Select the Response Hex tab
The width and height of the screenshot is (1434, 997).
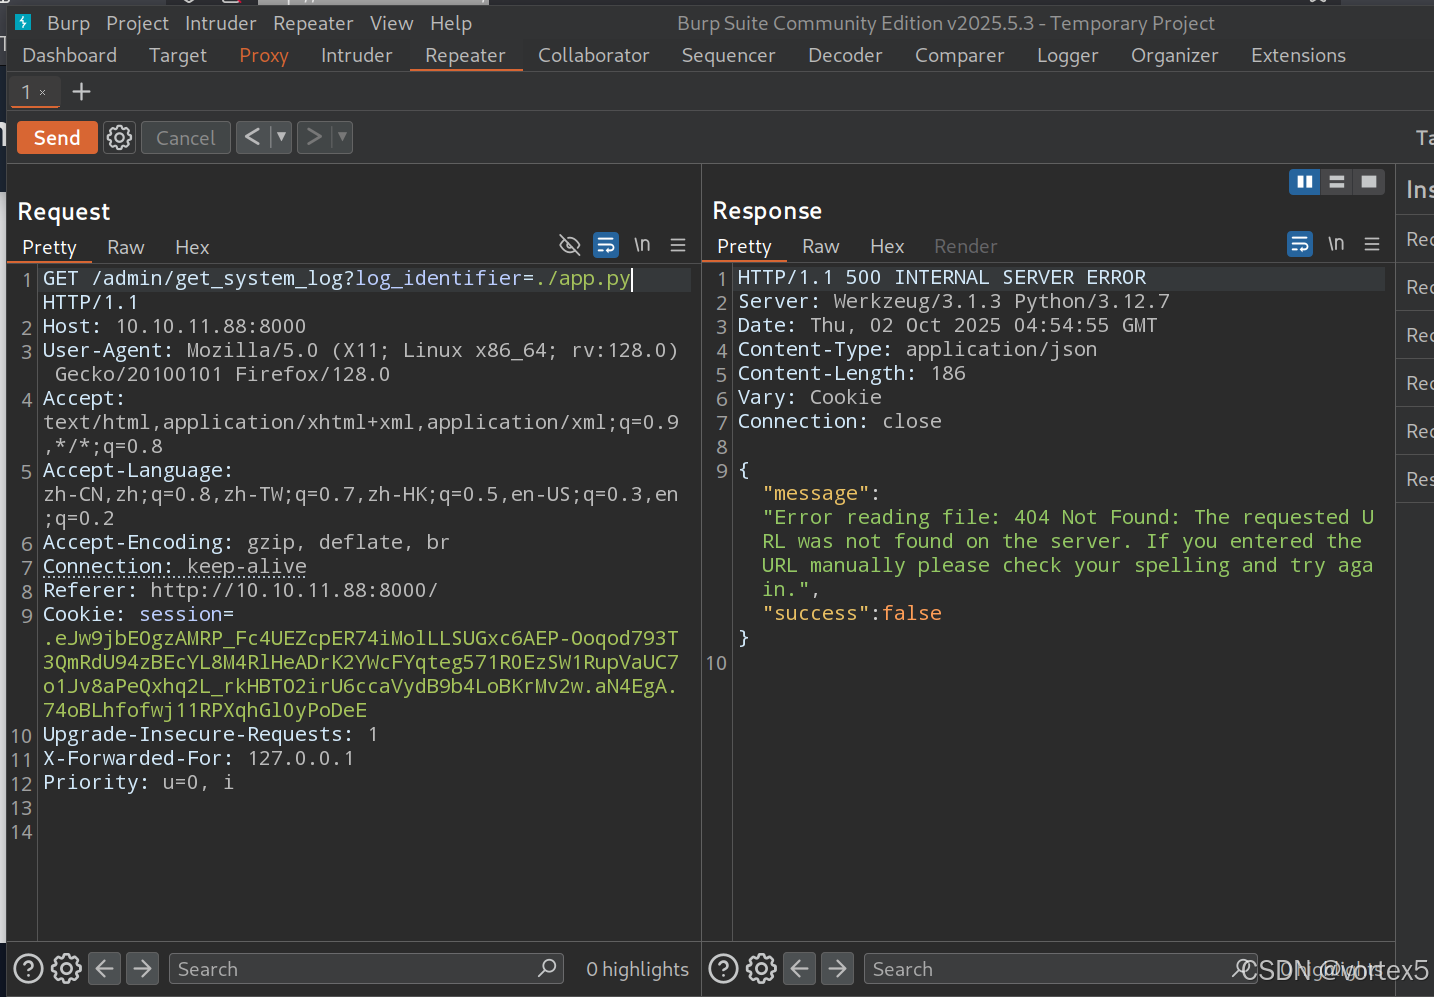(x=887, y=246)
